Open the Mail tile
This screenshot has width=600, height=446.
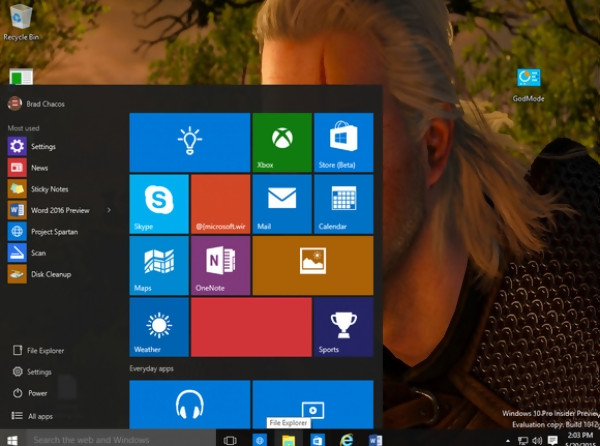coord(282,203)
